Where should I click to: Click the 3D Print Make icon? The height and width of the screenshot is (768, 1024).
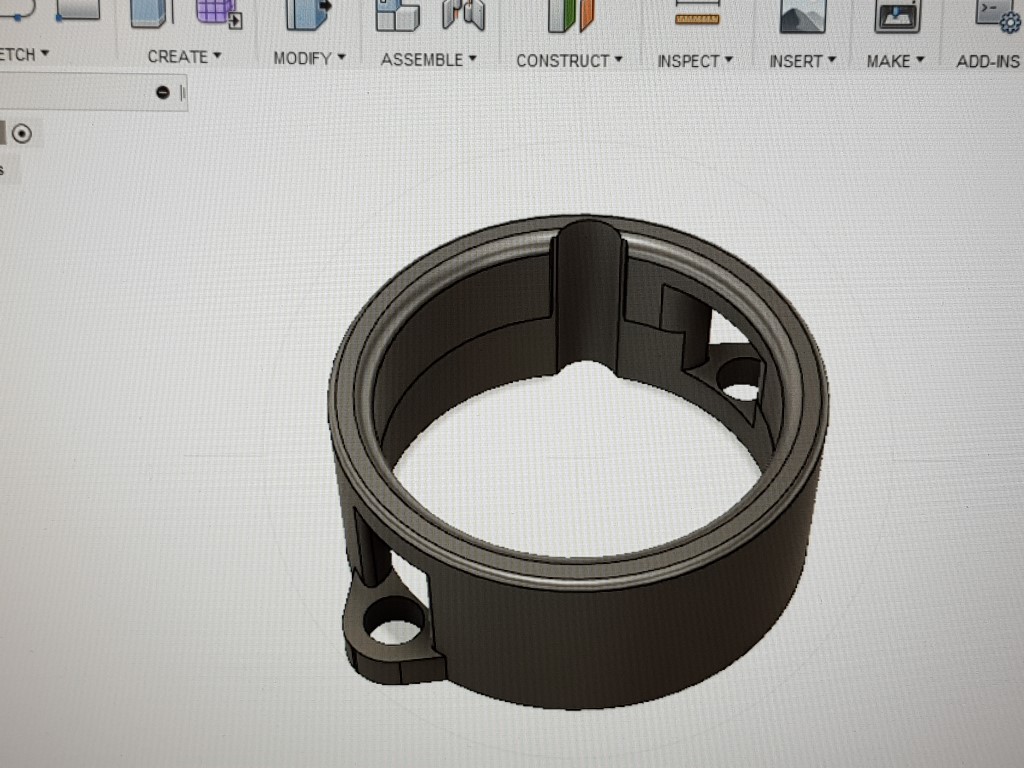pos(897,16)
